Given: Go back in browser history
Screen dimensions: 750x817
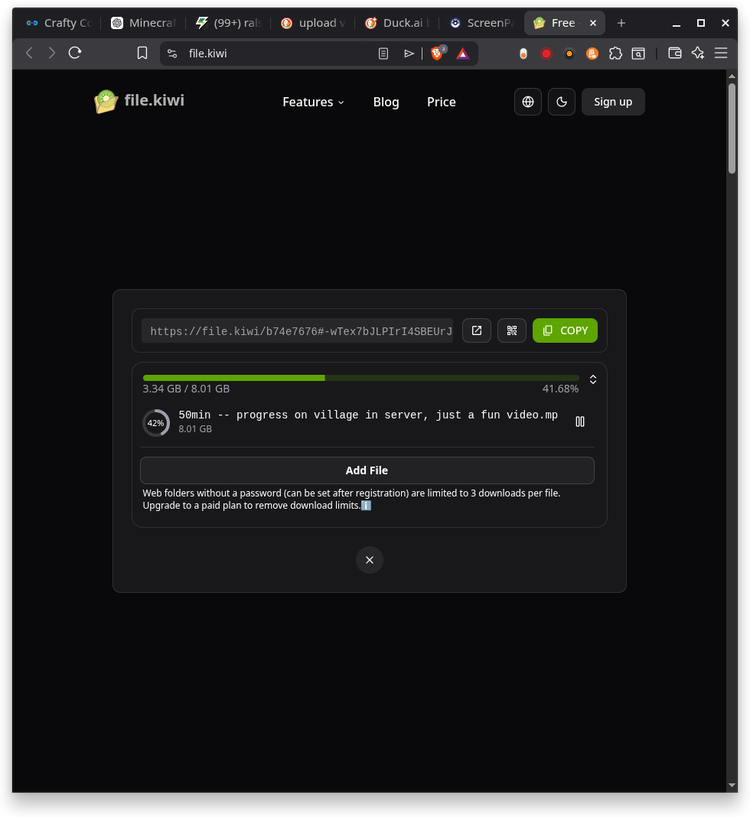Looking at the screenshot, I should coord(29,53).
